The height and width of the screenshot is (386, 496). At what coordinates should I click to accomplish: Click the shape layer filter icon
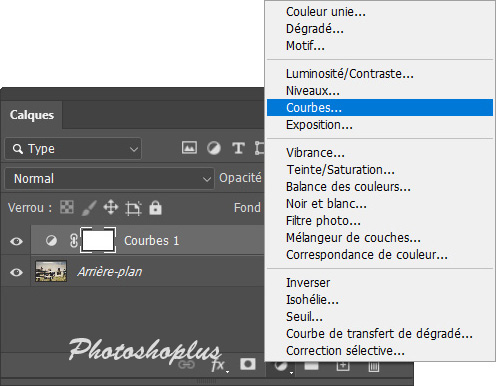point(259,148)
